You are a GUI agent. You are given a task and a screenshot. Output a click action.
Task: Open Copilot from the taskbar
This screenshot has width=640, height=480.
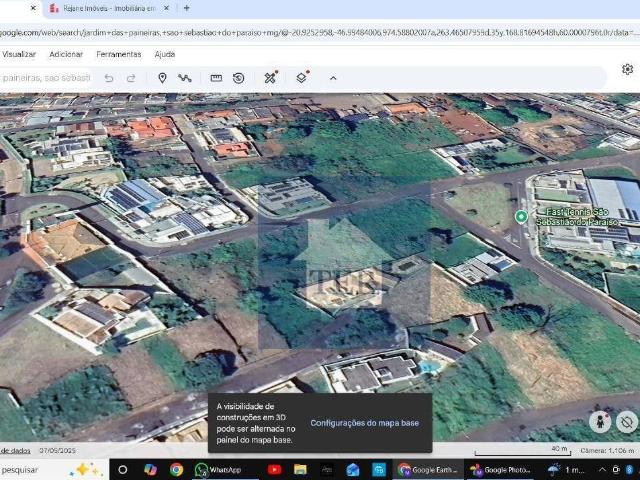tap(150, 470)
